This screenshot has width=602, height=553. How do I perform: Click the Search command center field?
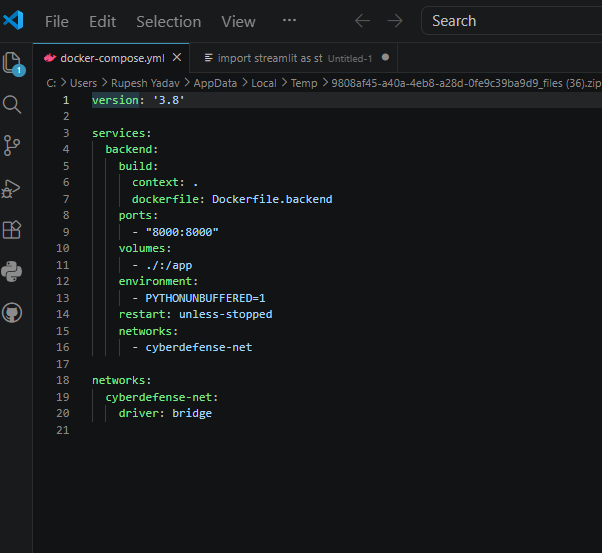511,21
